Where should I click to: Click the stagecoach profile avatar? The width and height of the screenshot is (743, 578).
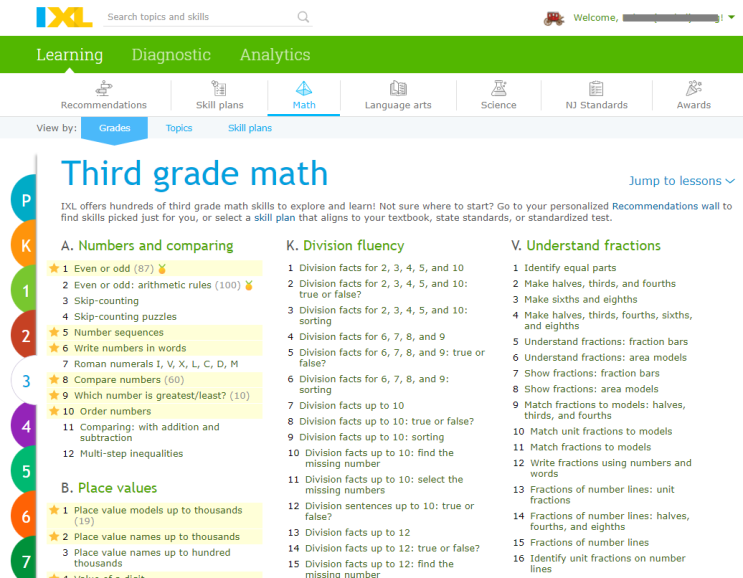point(553,18)
